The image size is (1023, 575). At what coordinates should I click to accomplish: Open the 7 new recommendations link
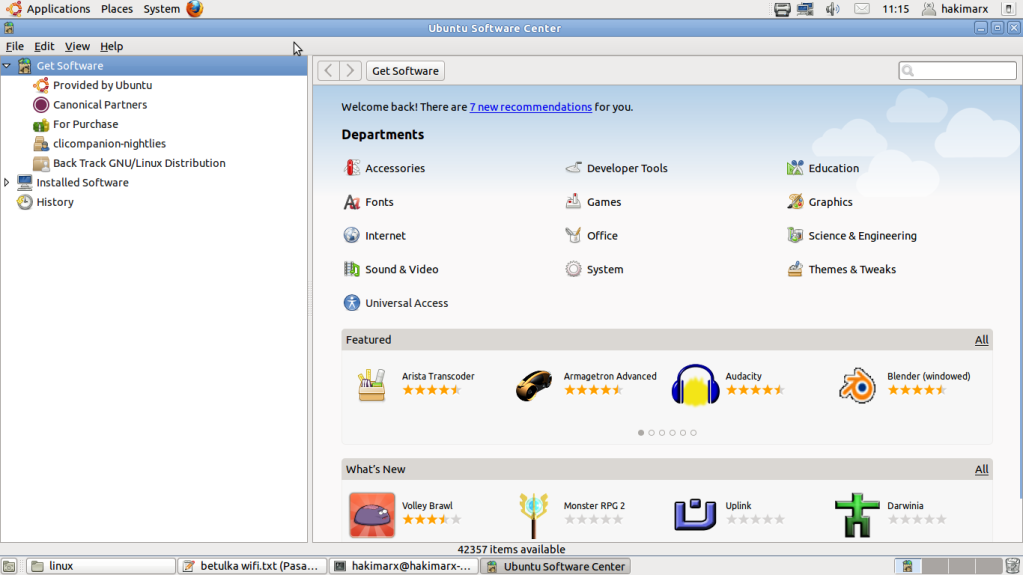coord(530,107)
